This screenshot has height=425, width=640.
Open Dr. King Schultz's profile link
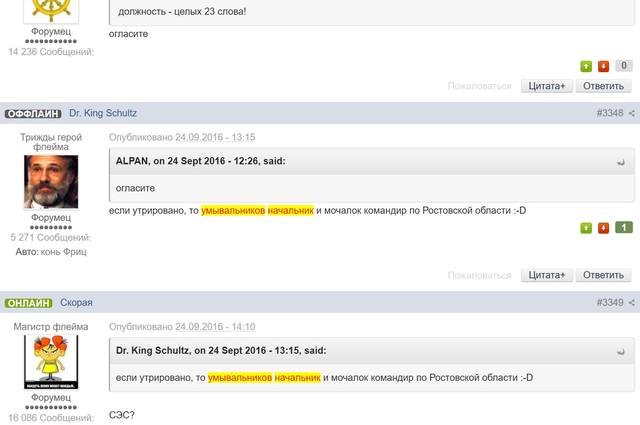coord(103,113)
